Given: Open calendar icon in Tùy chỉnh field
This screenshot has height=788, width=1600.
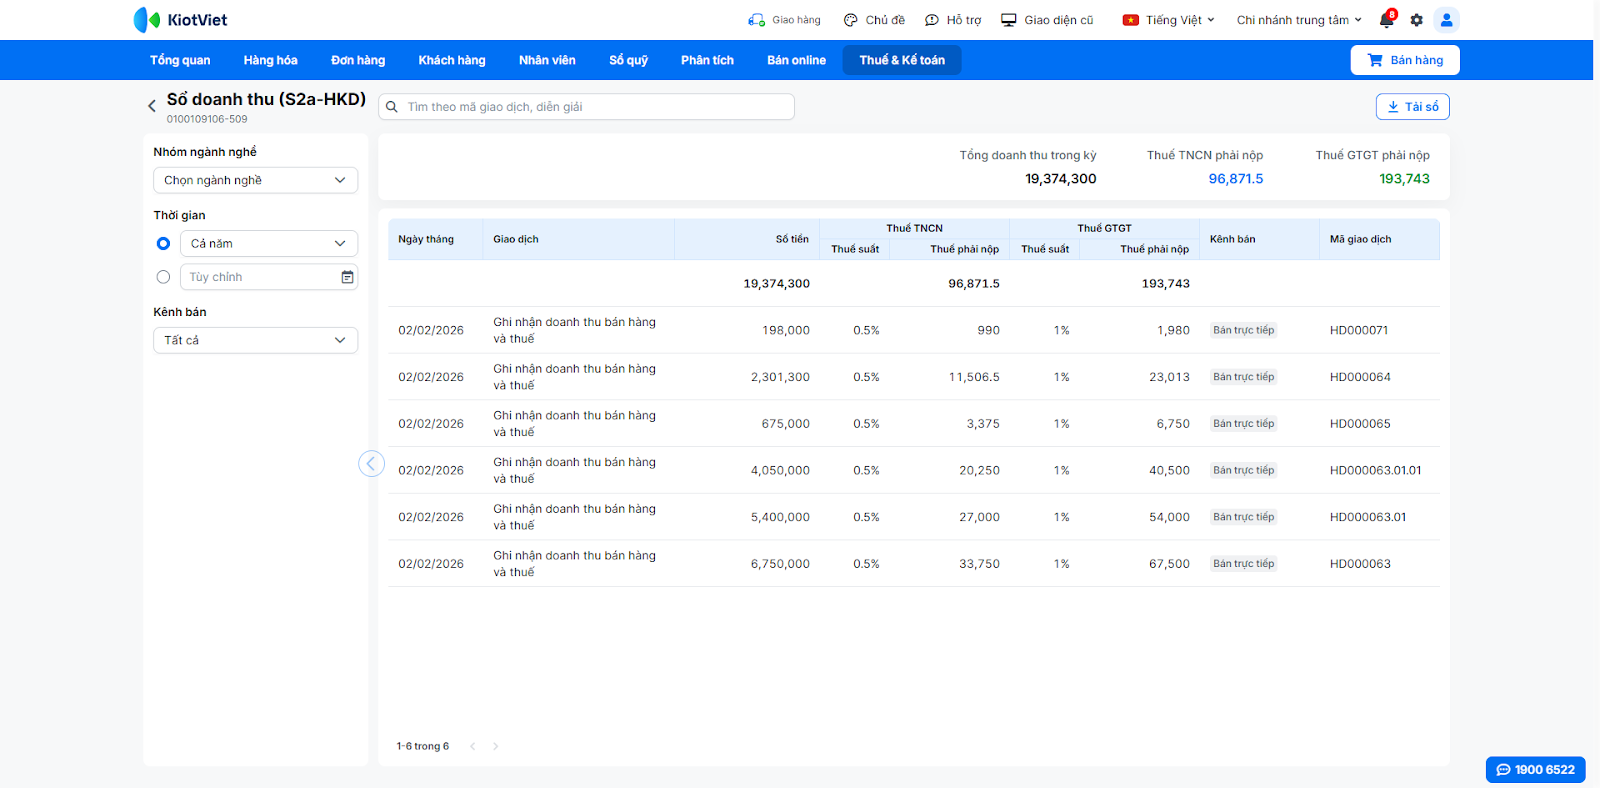Looking at the screenshot, I should pos(347,277).
